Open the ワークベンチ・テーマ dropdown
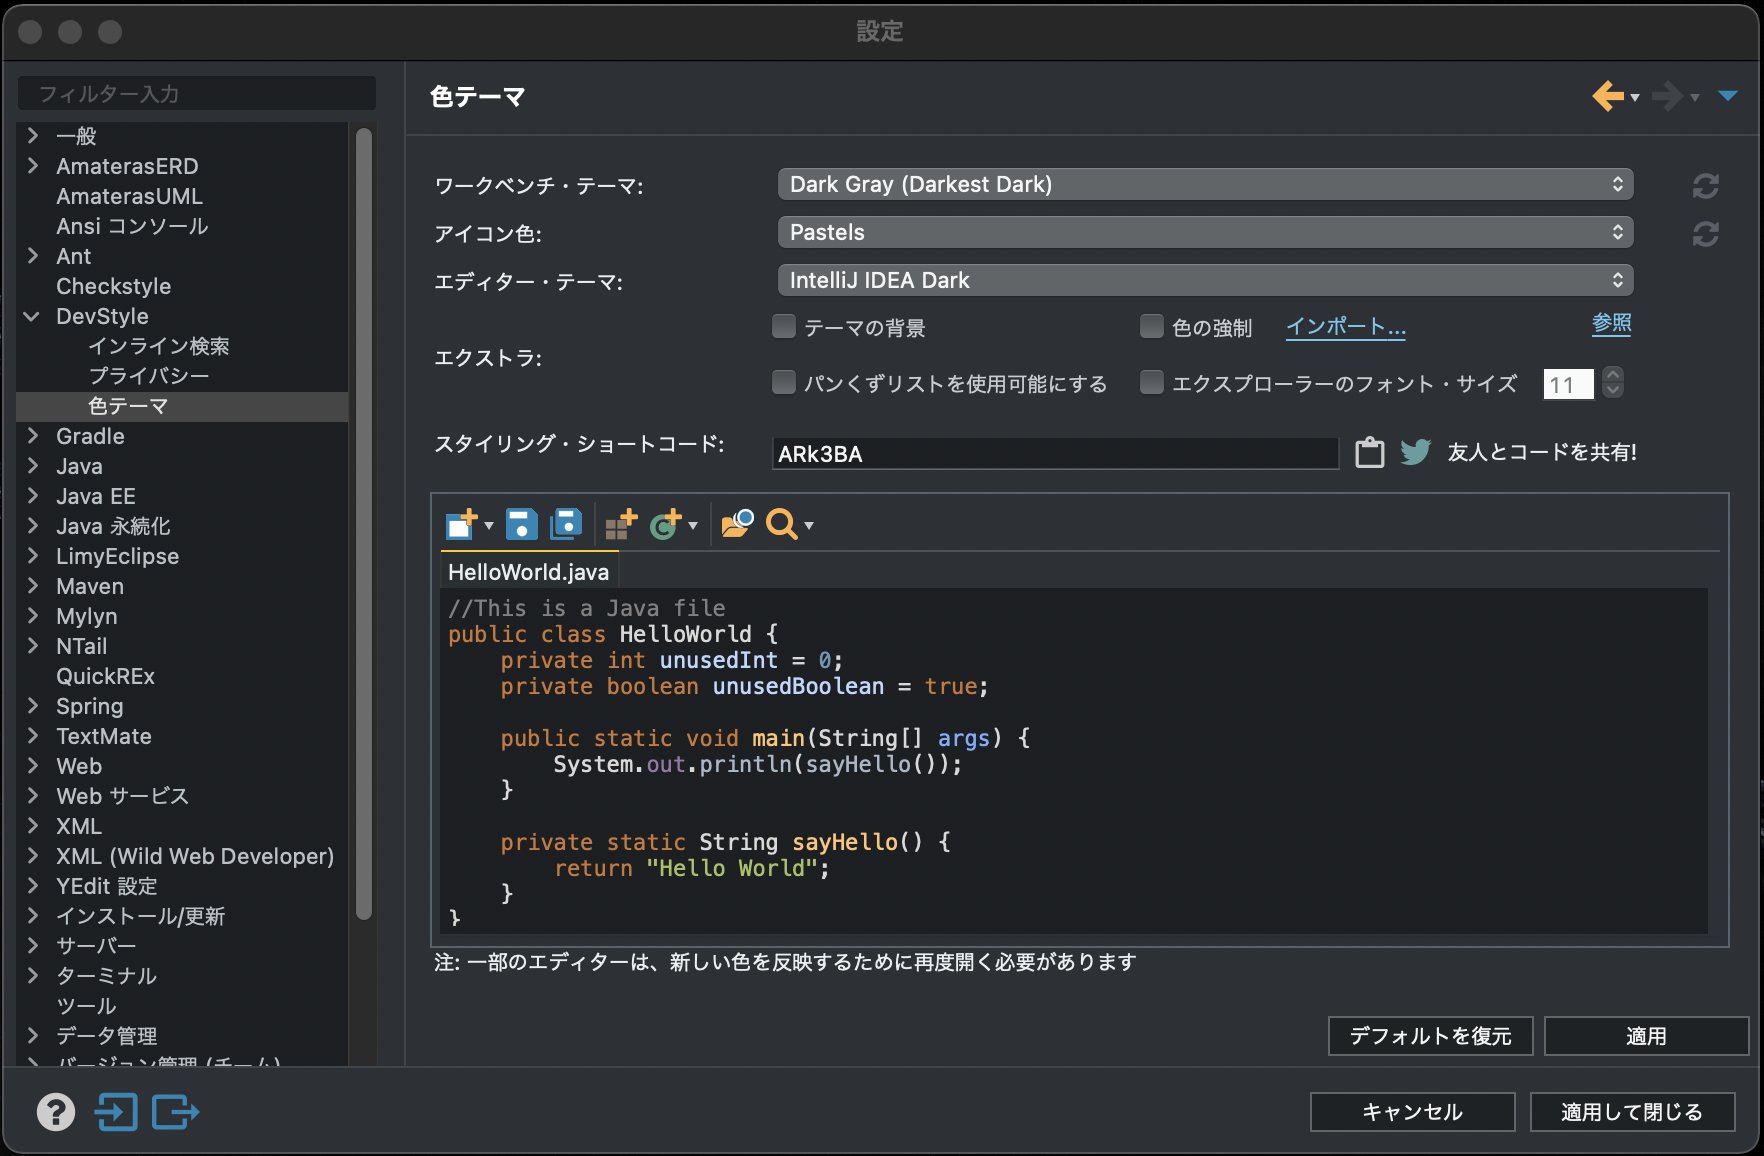The width and height of the screenshot is (1764, 1156). coord(1205,184)
